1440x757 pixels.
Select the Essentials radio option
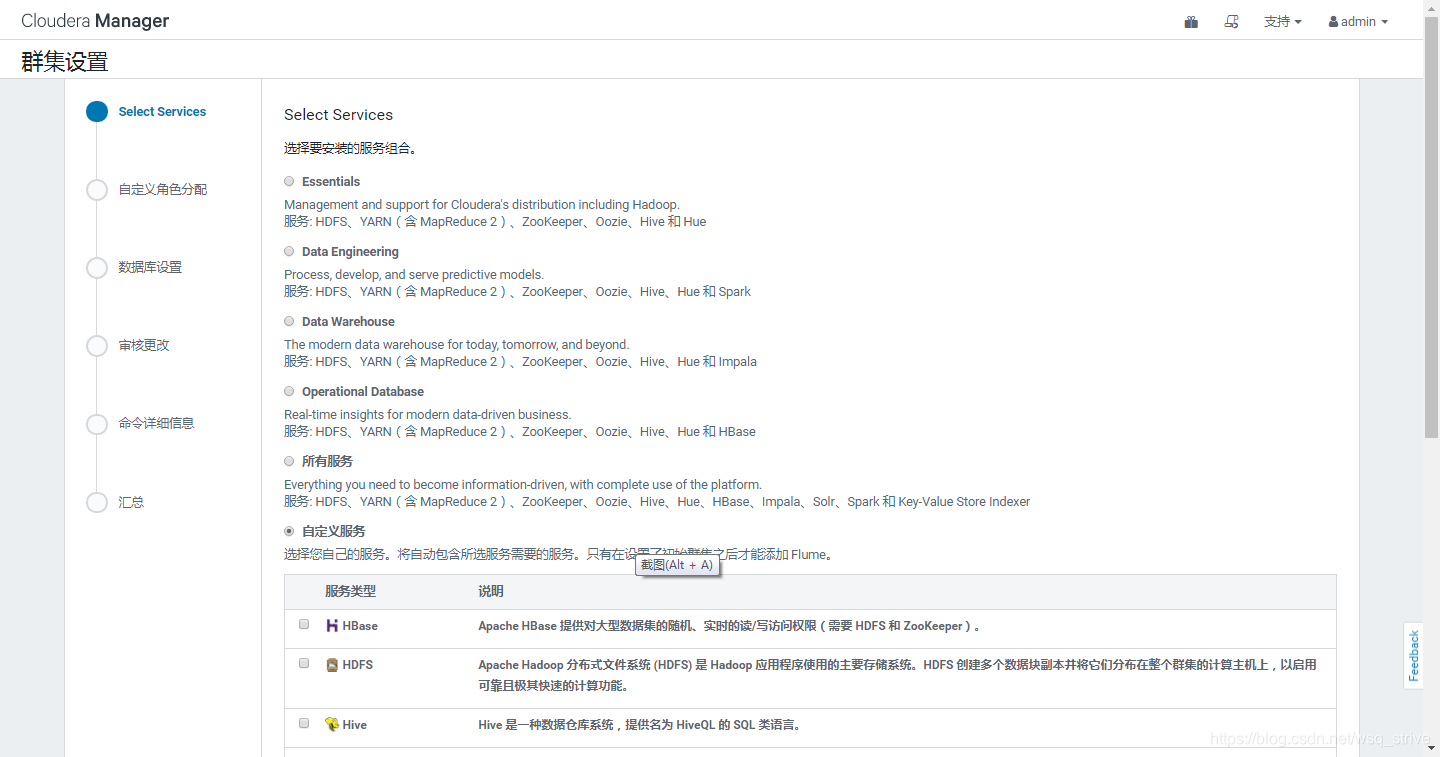click(x=289, y=182)
